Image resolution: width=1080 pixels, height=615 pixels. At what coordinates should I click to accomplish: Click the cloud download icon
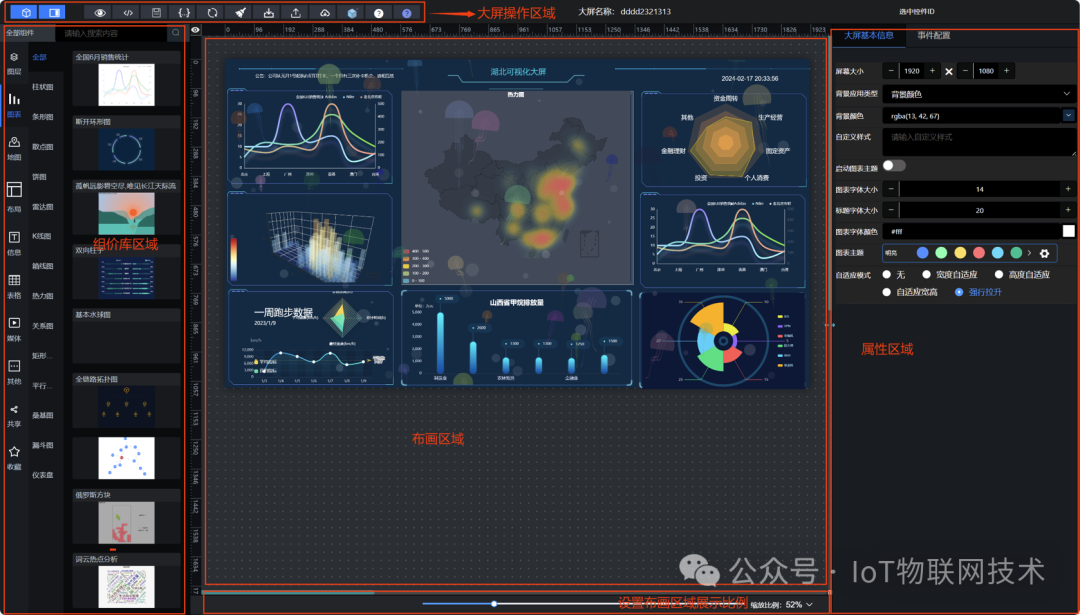point(324,12)
